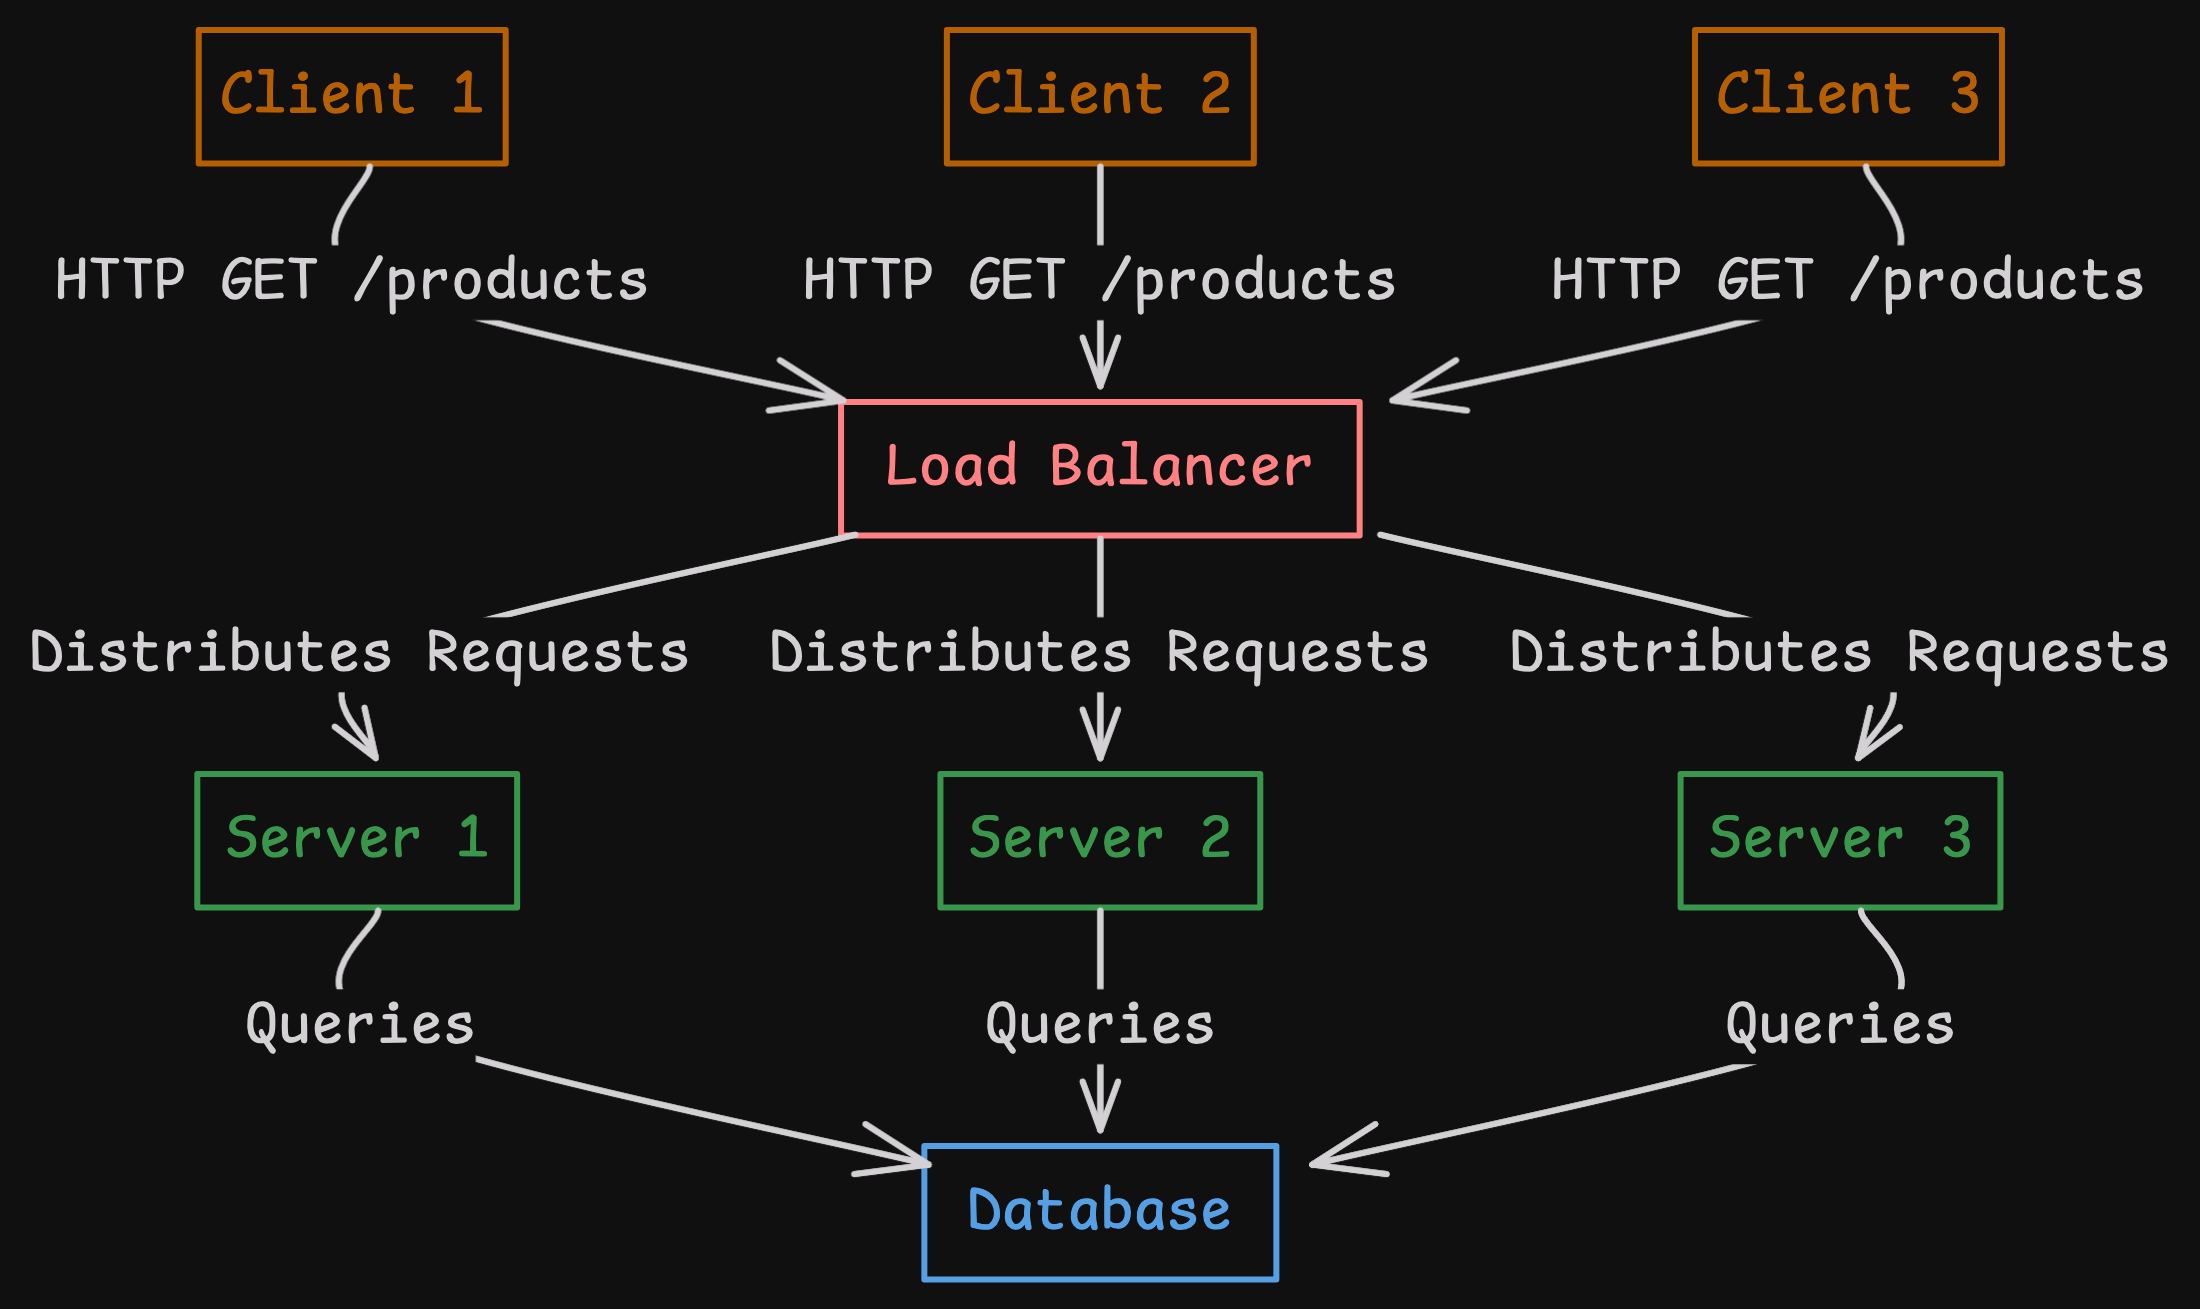Click the Queries label under Server 1
The image size is (2200, 1309).
click(x=360, y=1022)
